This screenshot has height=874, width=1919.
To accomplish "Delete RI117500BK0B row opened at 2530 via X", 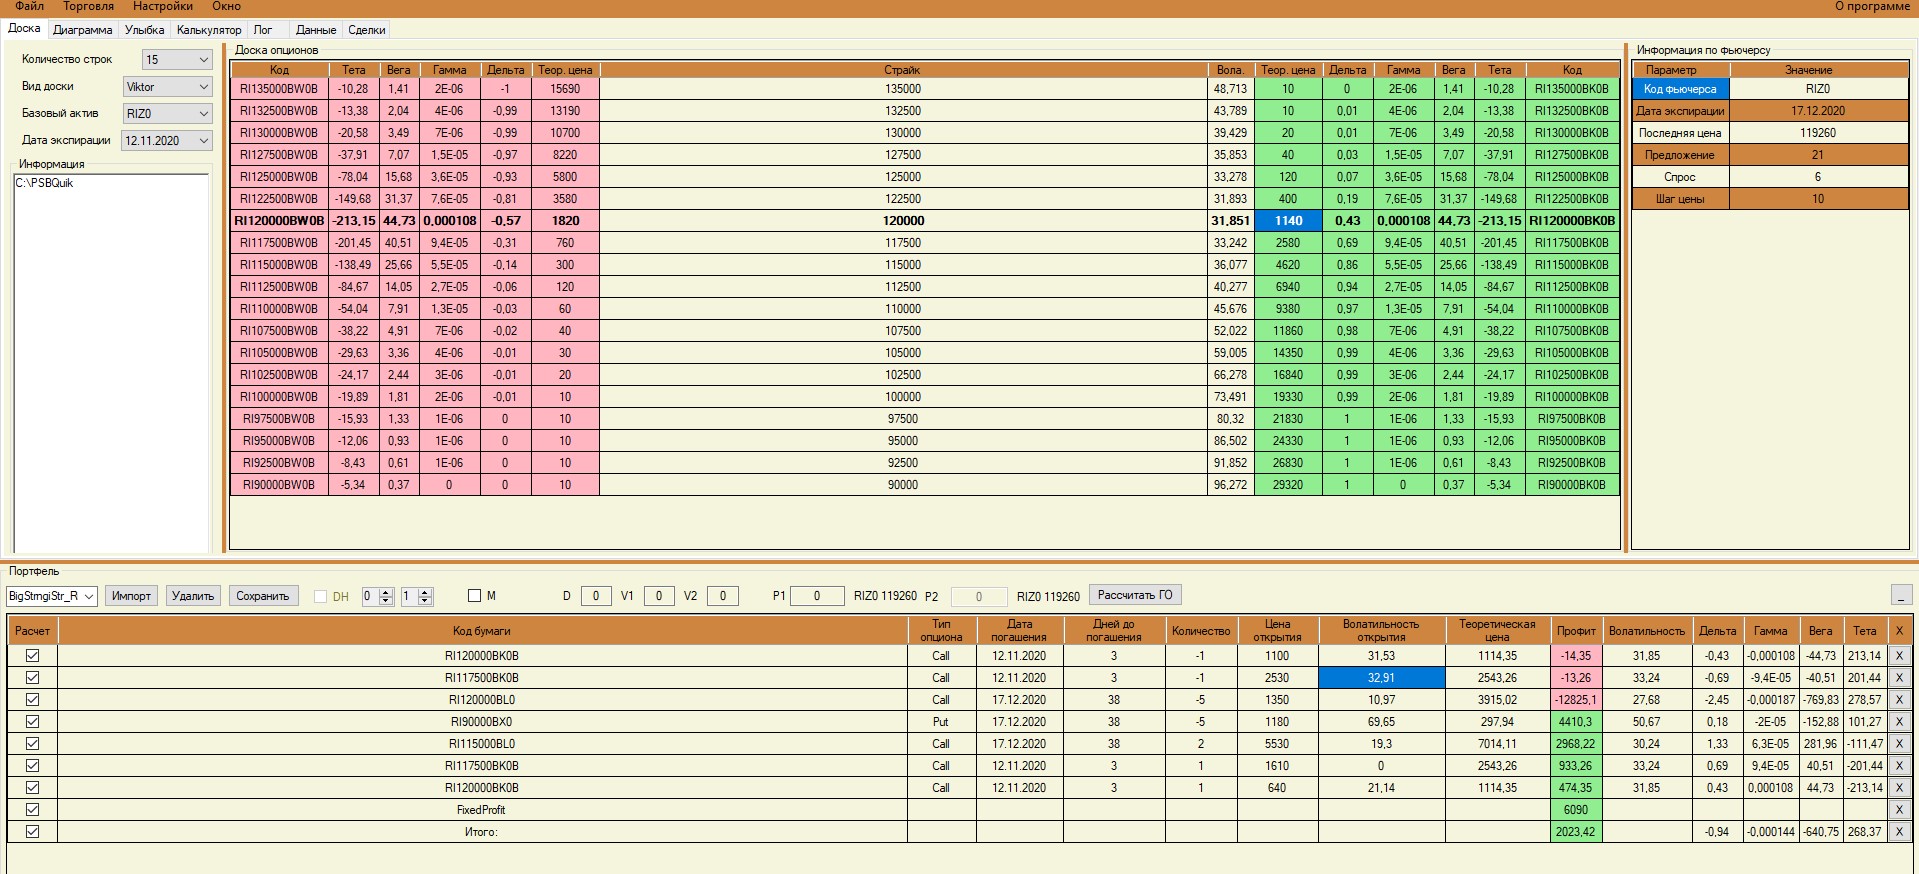I will (x=1899, y=678).
